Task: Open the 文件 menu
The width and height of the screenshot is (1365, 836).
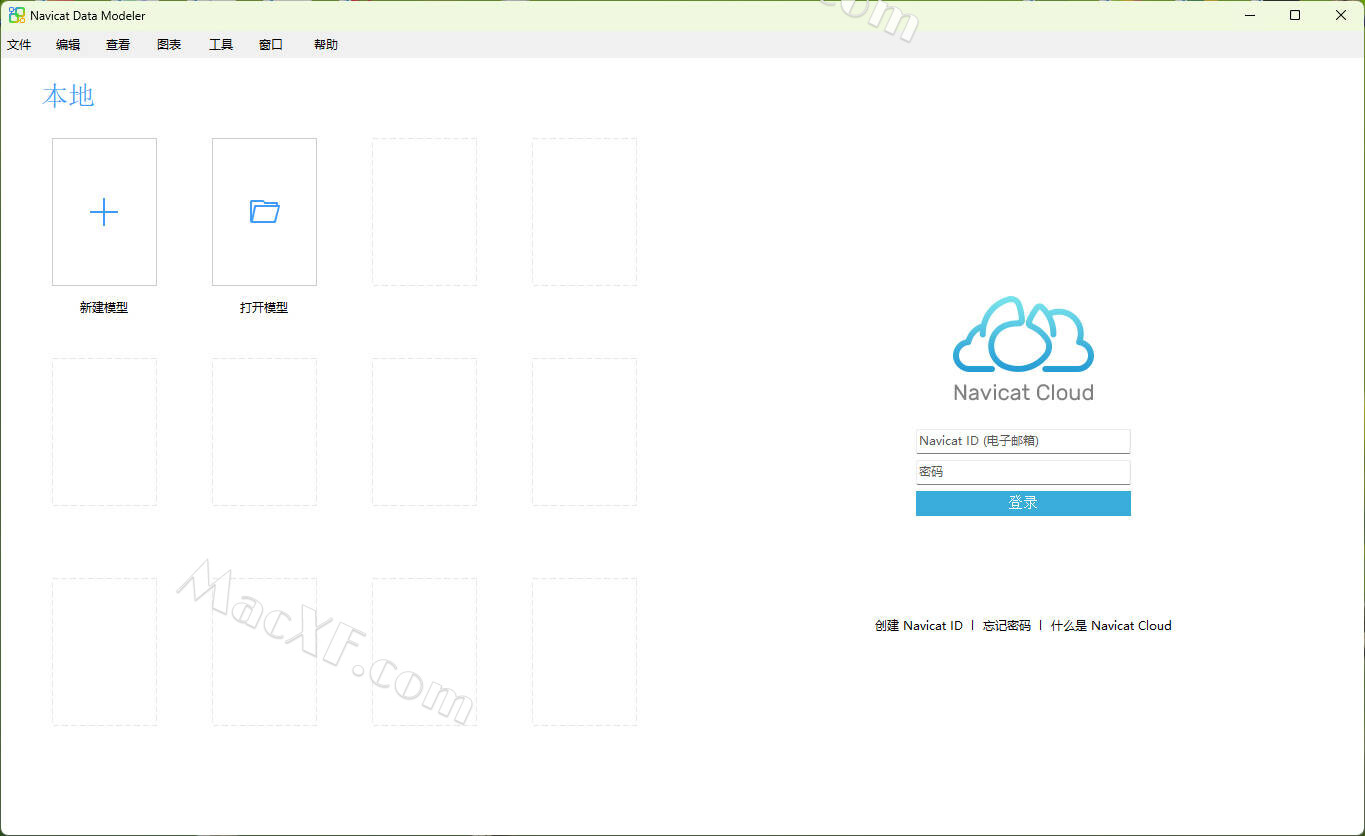Action: tap(19, 45)
